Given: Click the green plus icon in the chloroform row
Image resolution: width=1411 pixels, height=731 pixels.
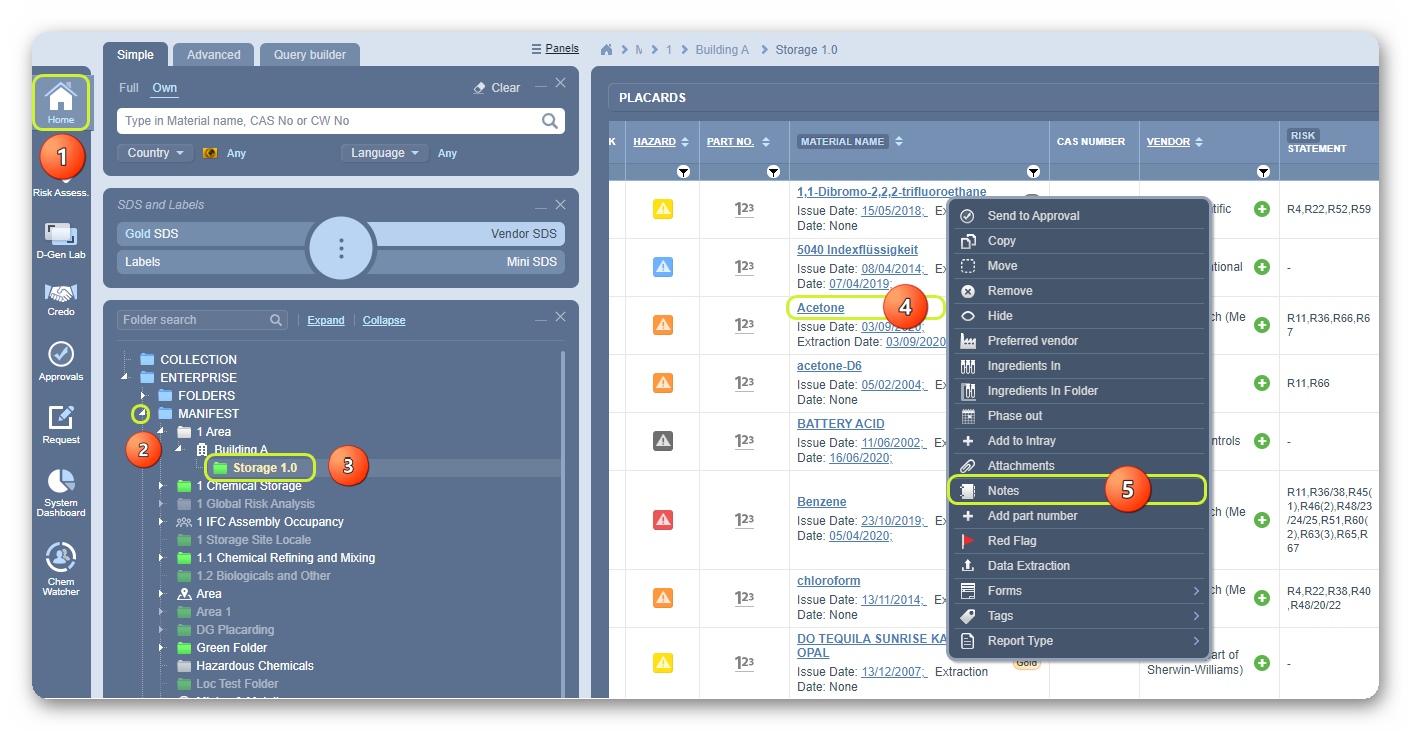Looking at the screenshot, I should tap(1262, 598).
